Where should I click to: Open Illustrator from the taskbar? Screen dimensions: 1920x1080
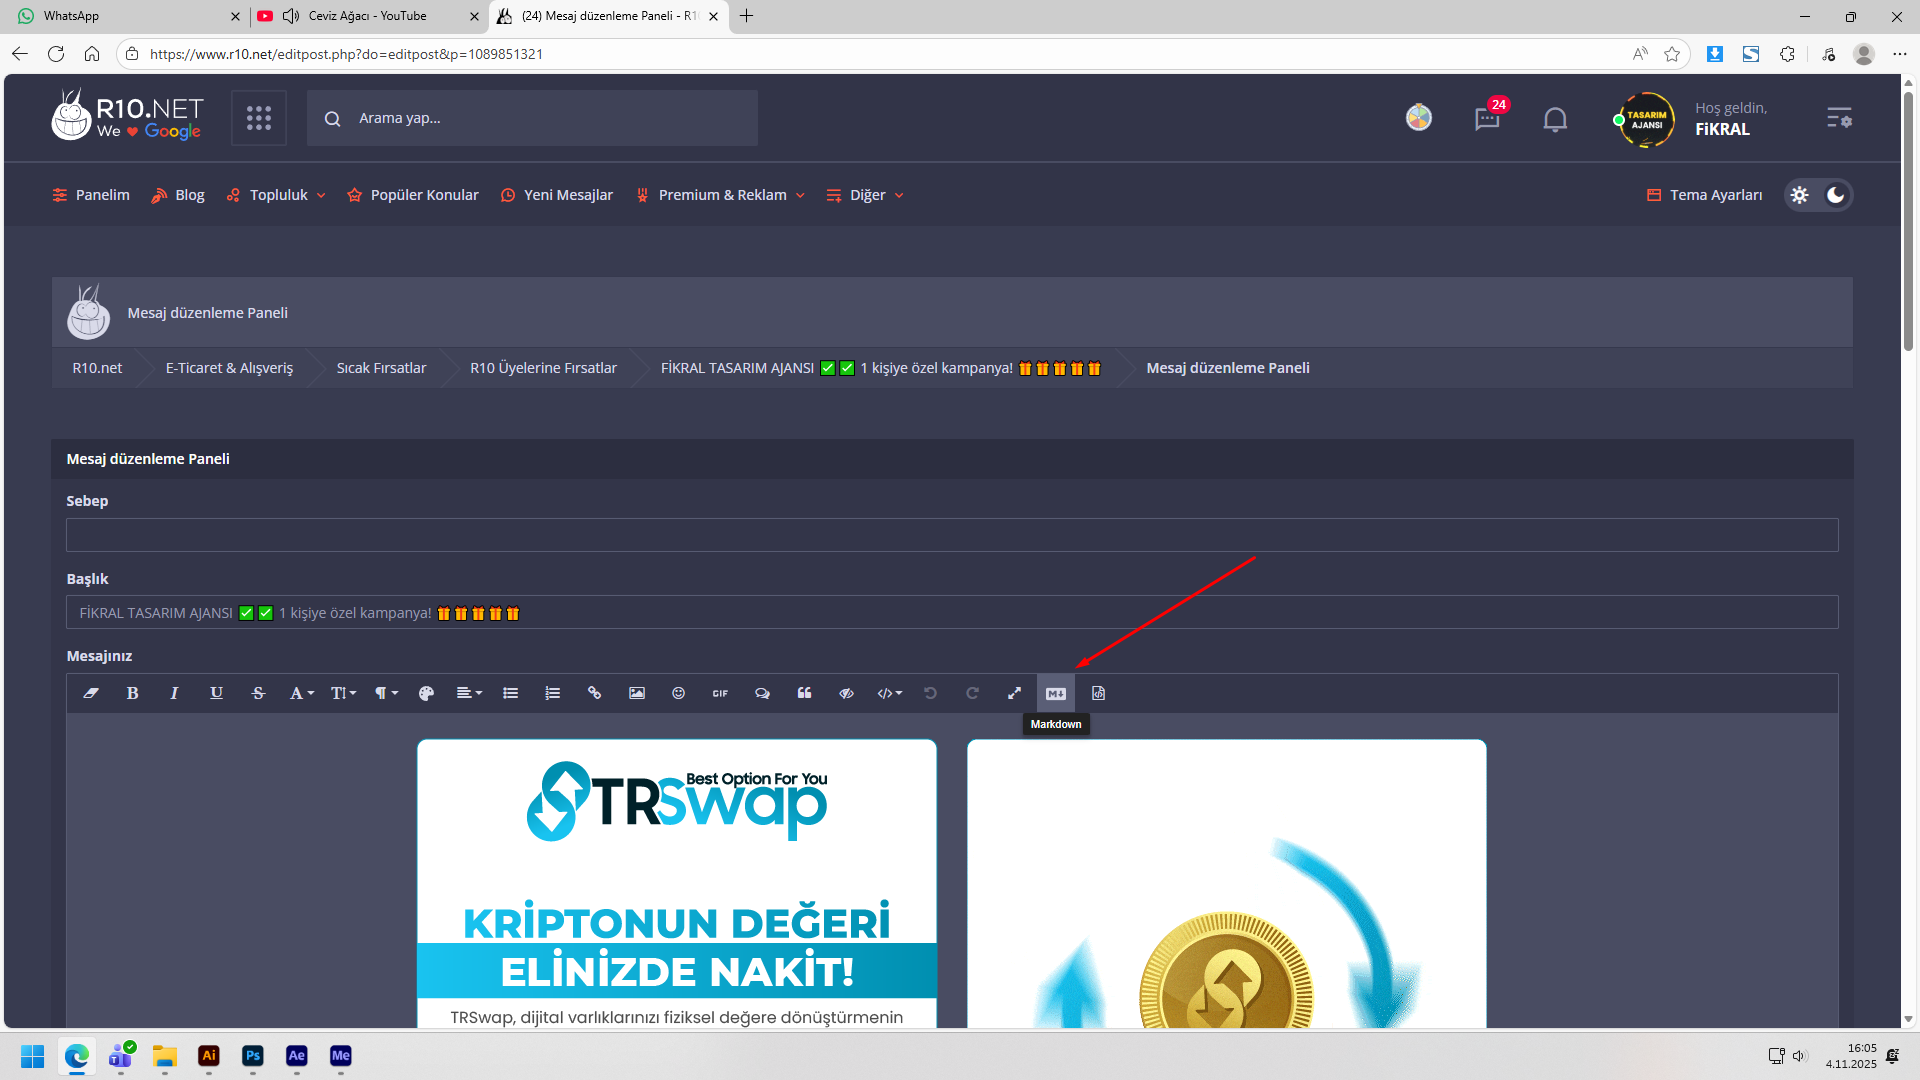pyautogui.click(x=209, y=1056)
